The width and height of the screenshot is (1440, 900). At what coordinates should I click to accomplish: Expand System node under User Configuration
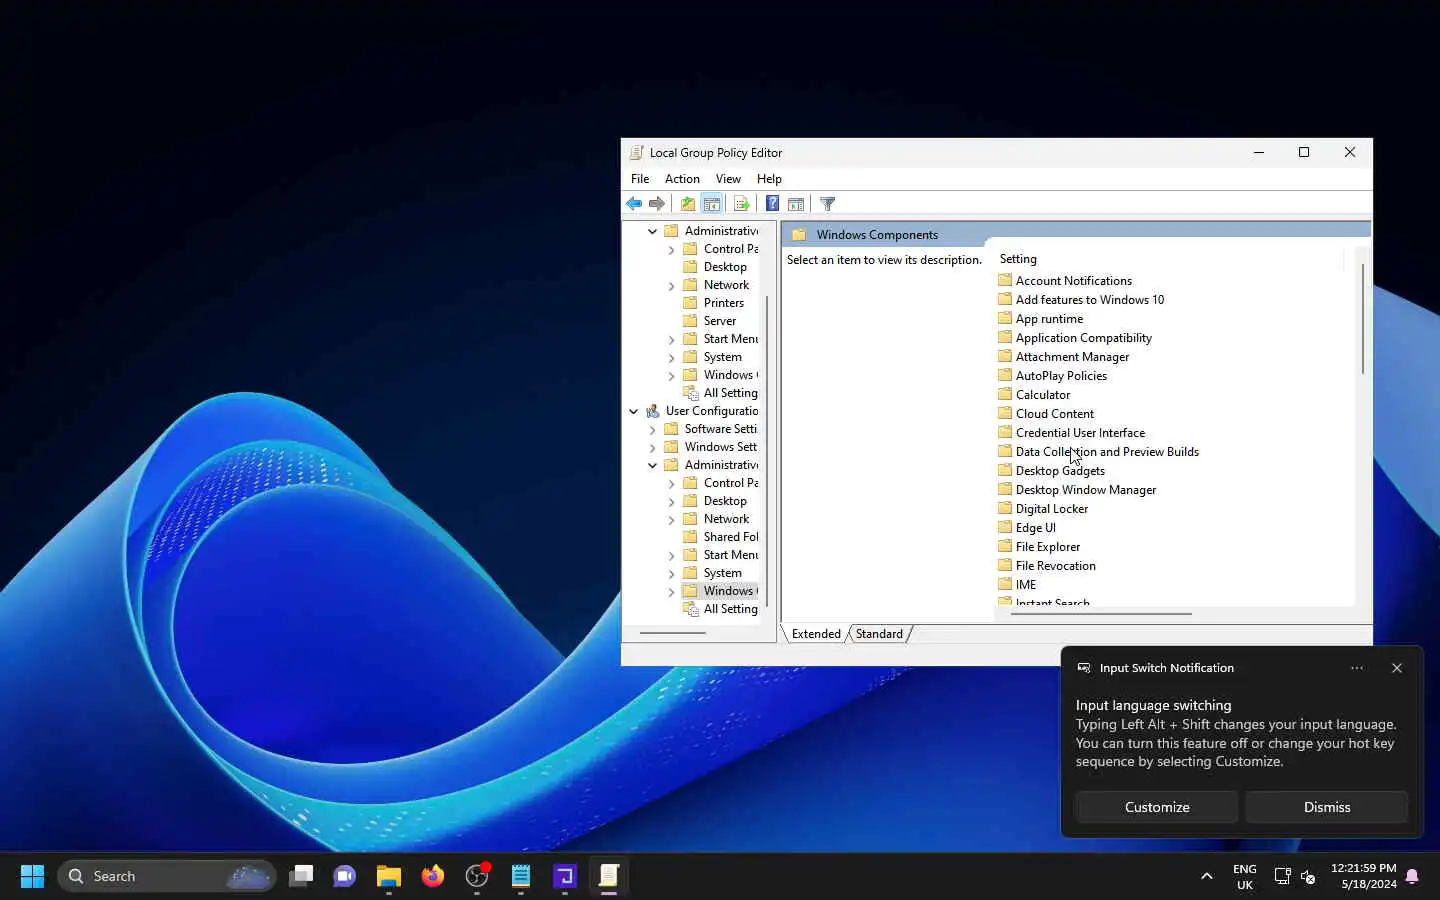pyautogui.click(x=672, y=573)
